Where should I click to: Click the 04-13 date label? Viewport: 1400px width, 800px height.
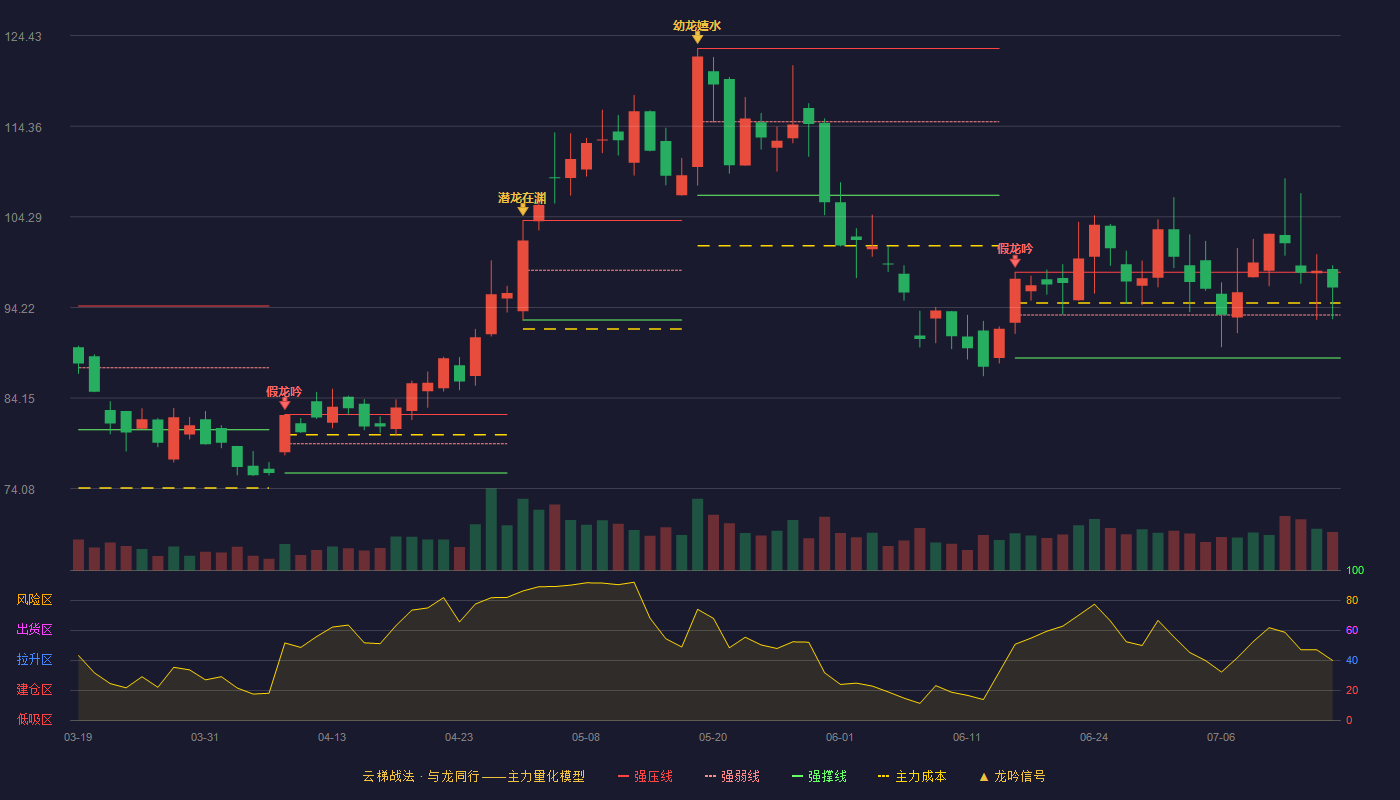click(332, 737)
